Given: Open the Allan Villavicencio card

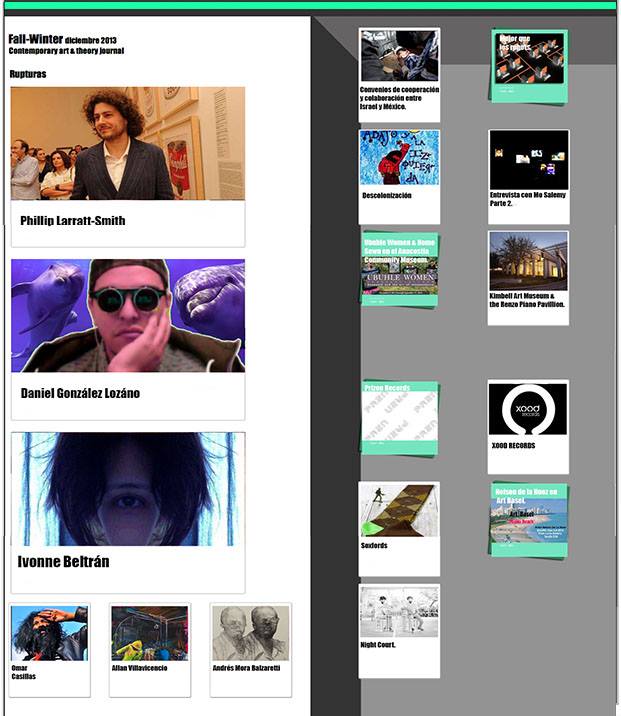Looking at the screenshot, I should [150, 650].
